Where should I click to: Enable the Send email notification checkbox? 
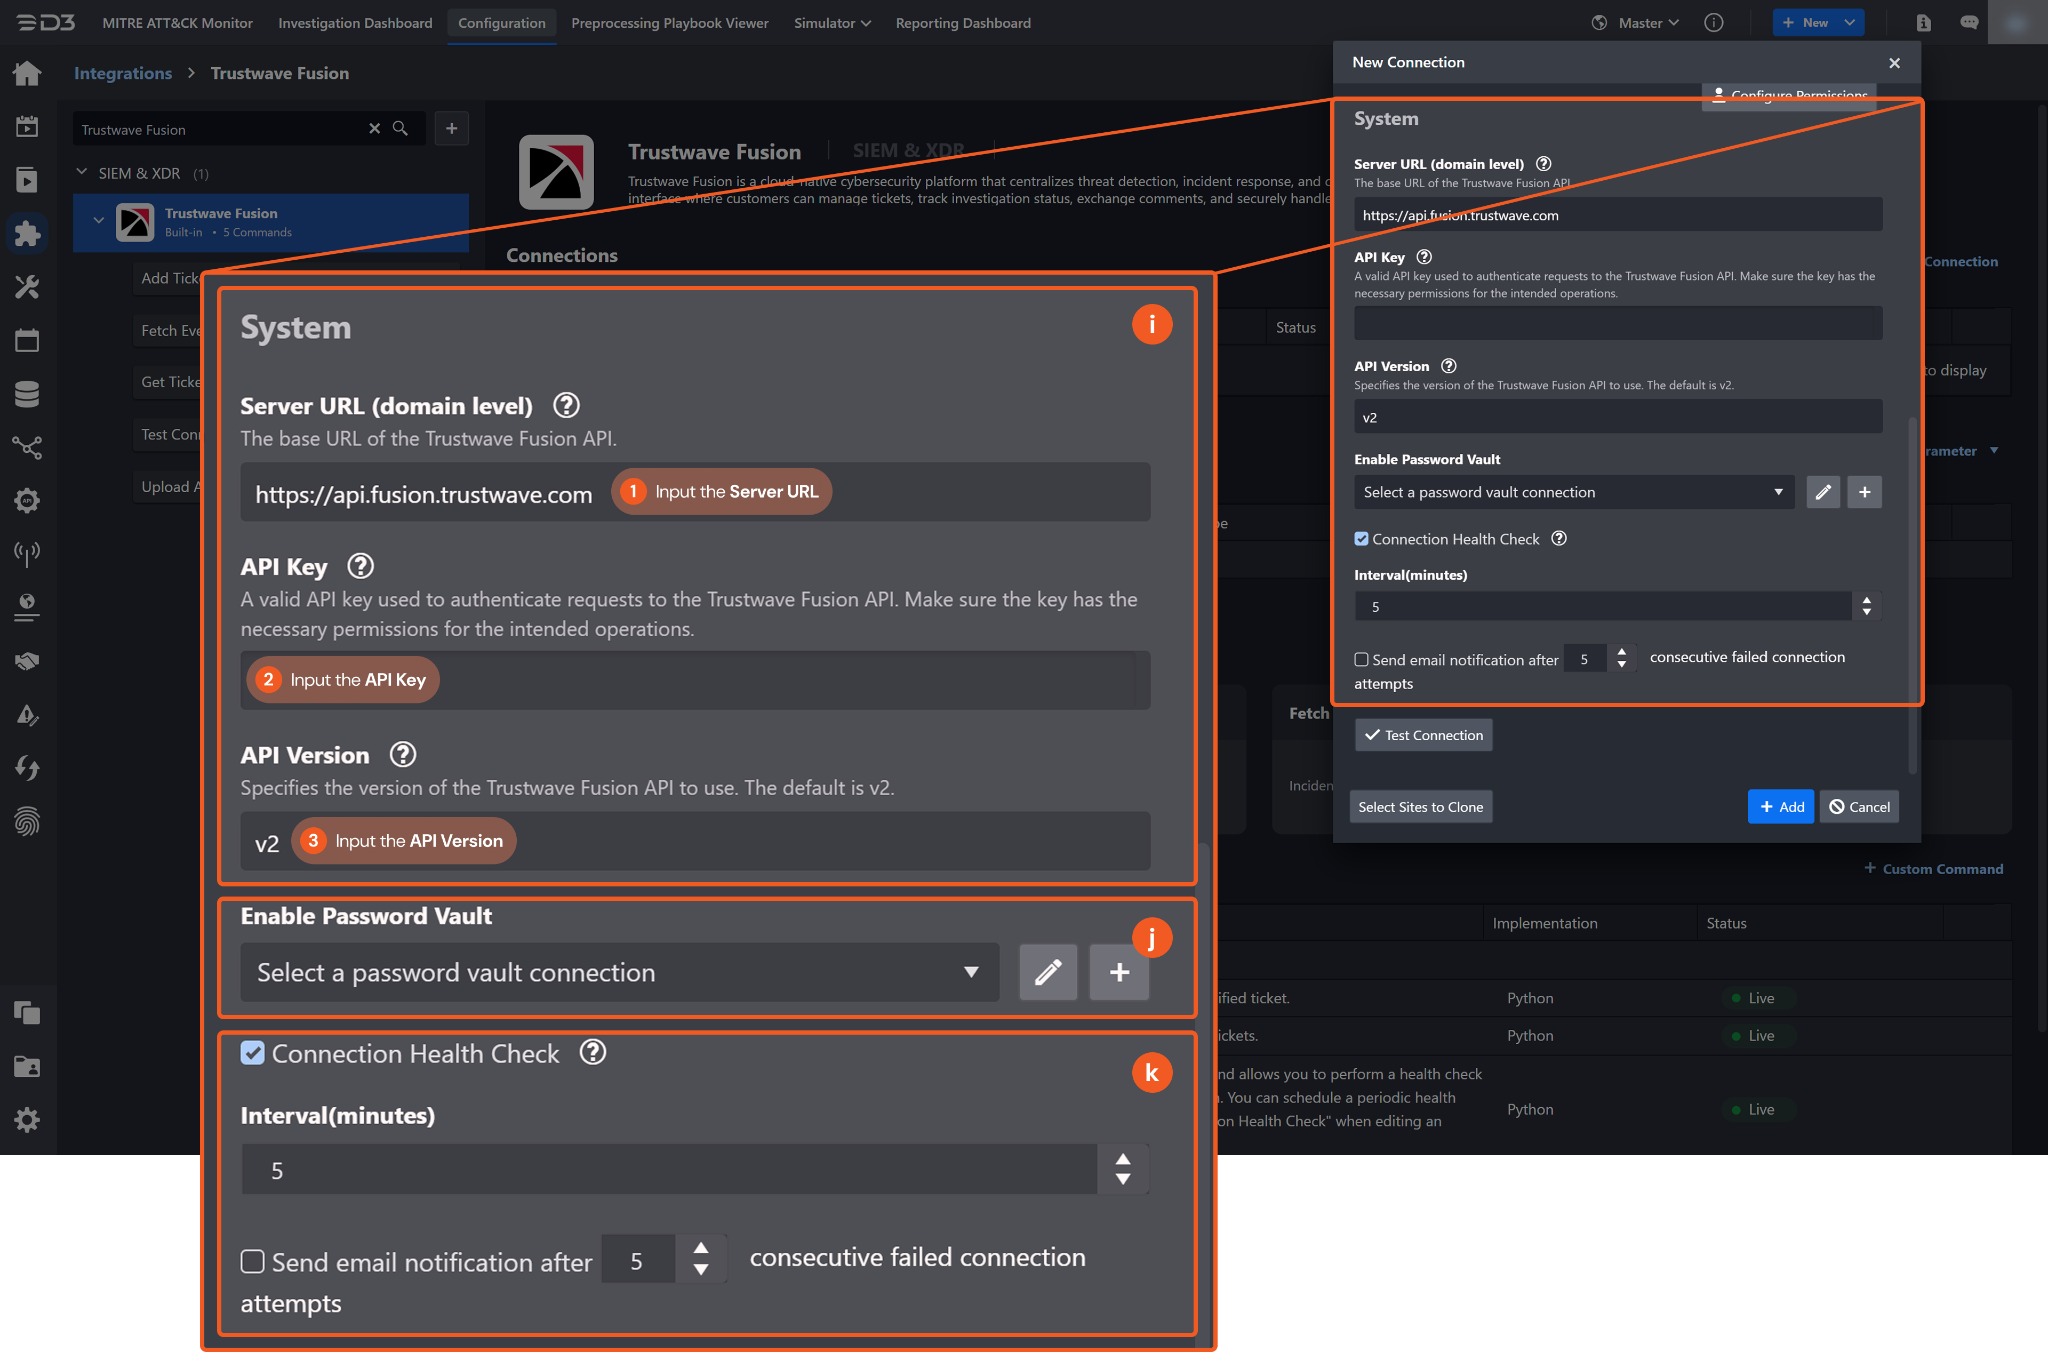[1361, 660]
